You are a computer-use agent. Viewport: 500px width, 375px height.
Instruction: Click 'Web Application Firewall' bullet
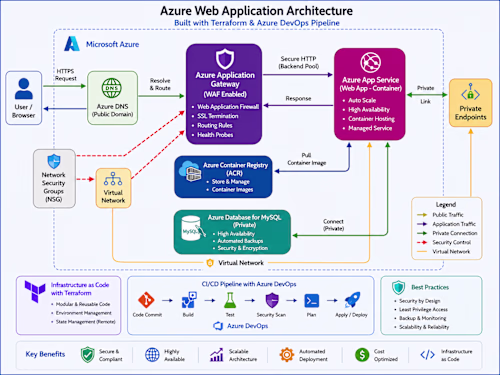(228, 107)
